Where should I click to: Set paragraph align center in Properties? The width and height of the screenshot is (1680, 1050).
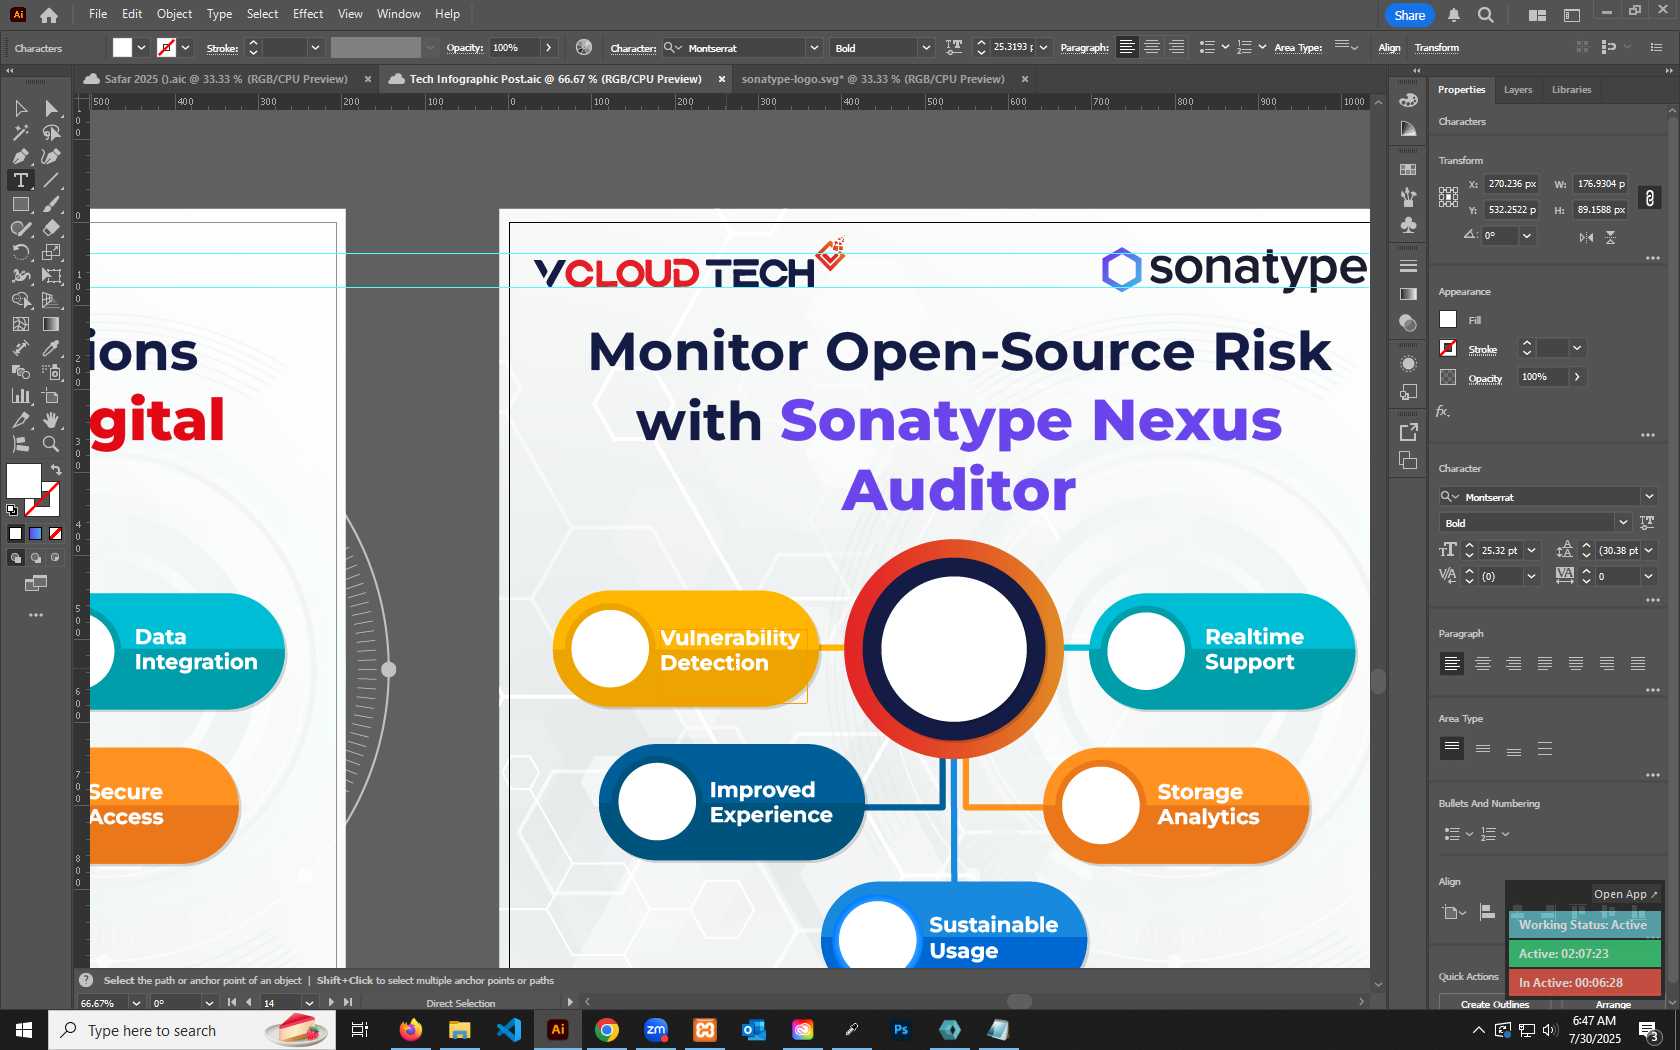1483,663
